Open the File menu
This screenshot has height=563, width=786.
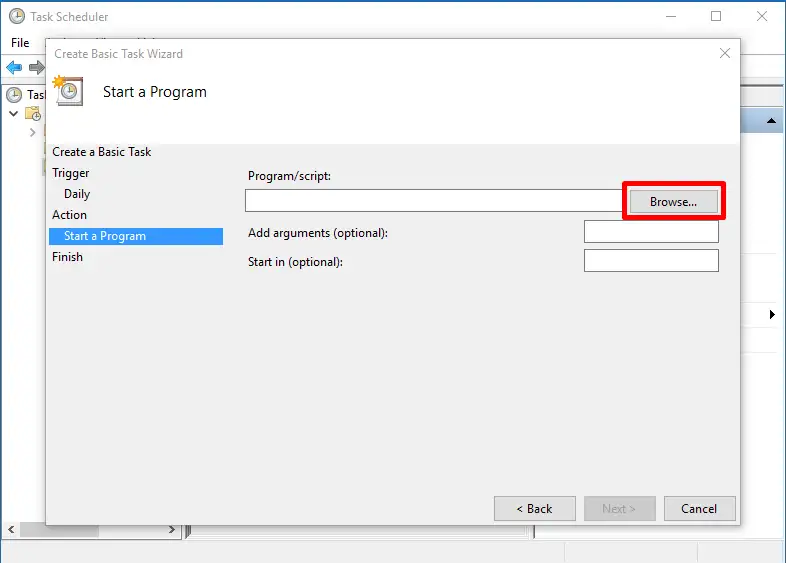click(x=20, y=43)
